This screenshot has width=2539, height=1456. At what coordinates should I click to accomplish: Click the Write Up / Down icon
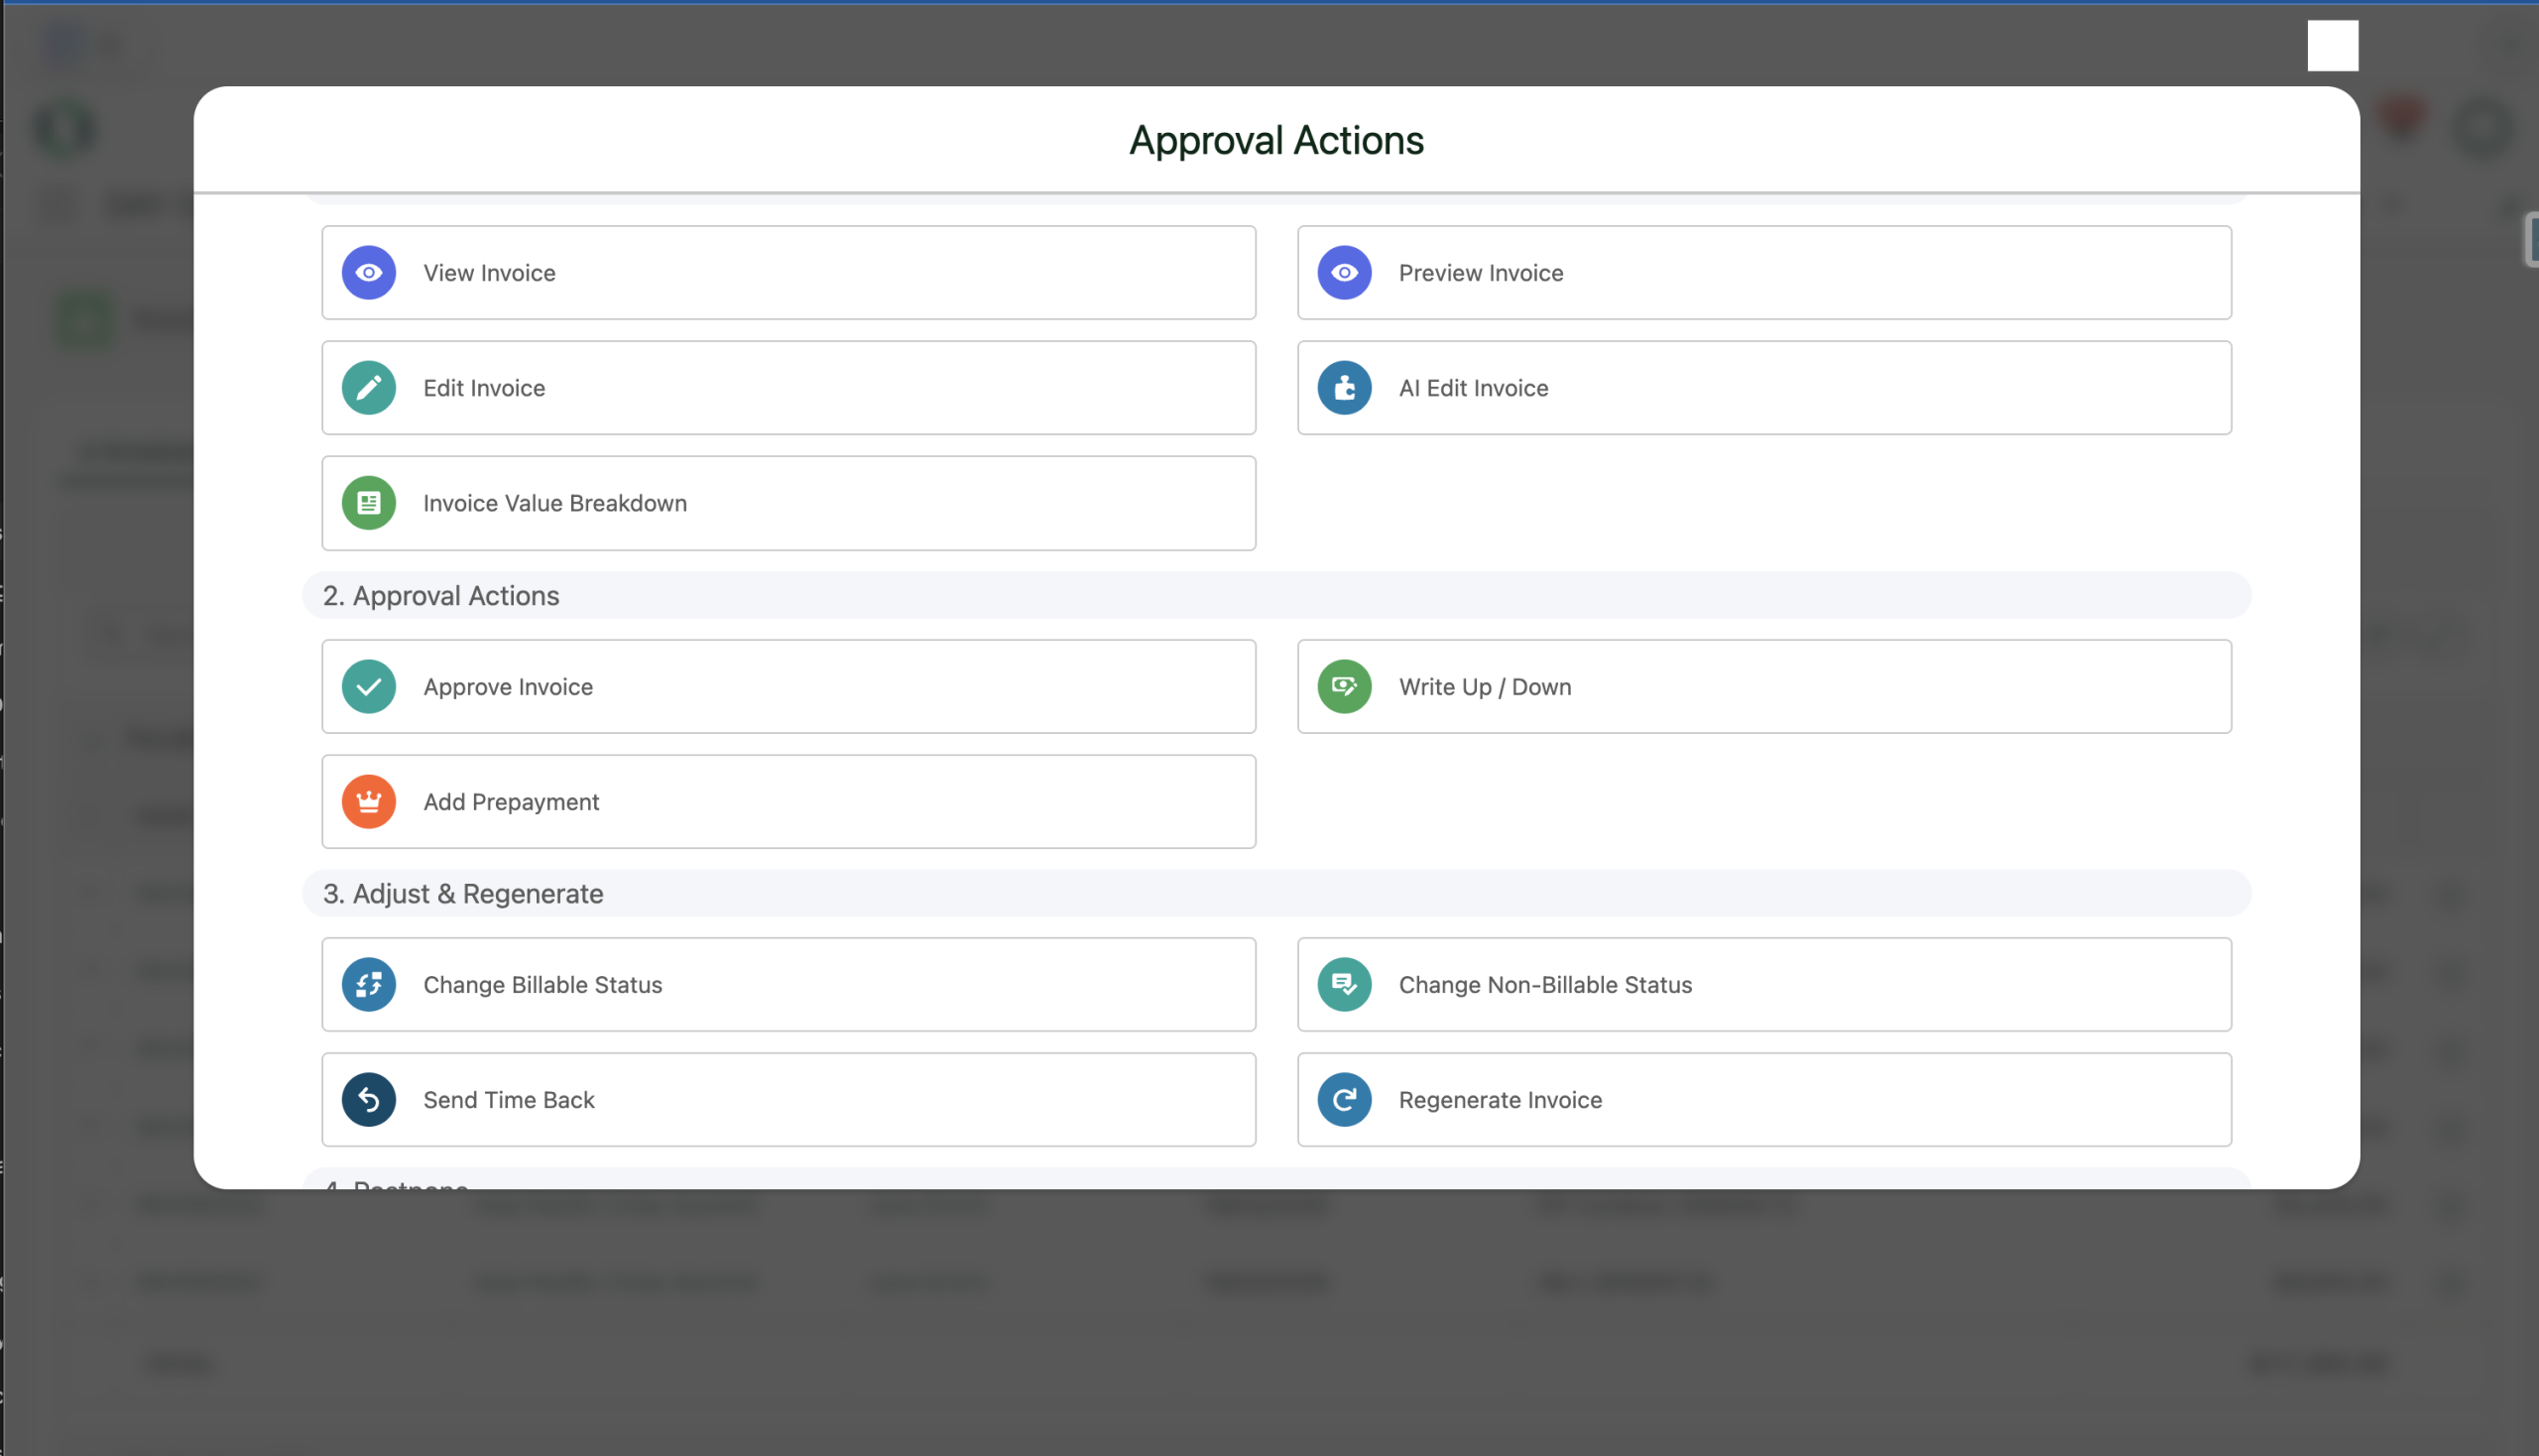1344,687
